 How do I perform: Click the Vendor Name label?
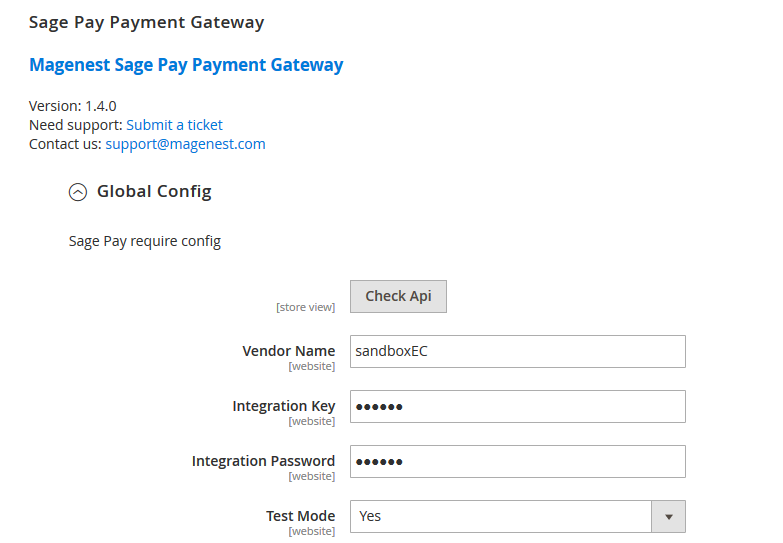tap(288, 351)
